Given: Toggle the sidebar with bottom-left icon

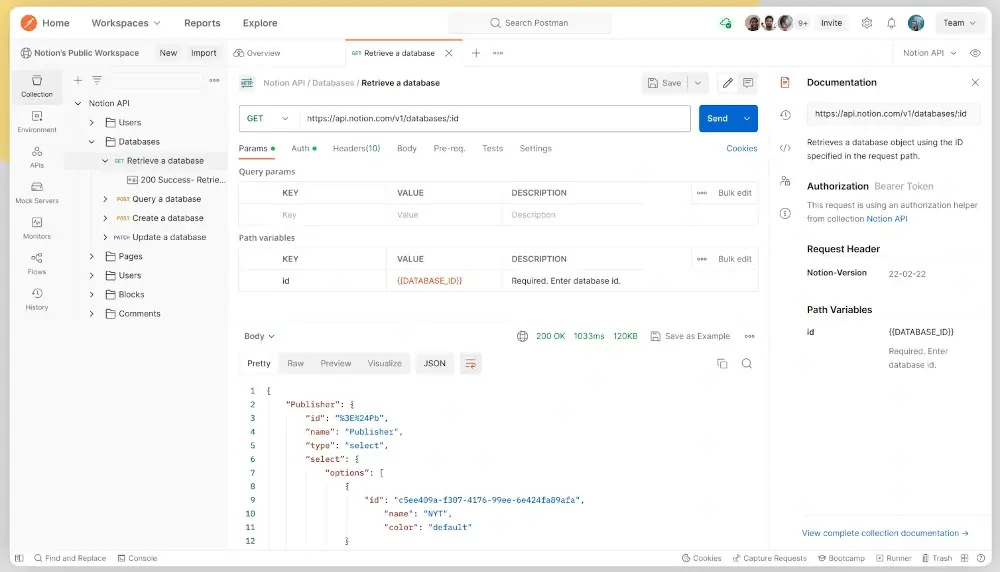Looking at the screenshot, I should [20, 558].
